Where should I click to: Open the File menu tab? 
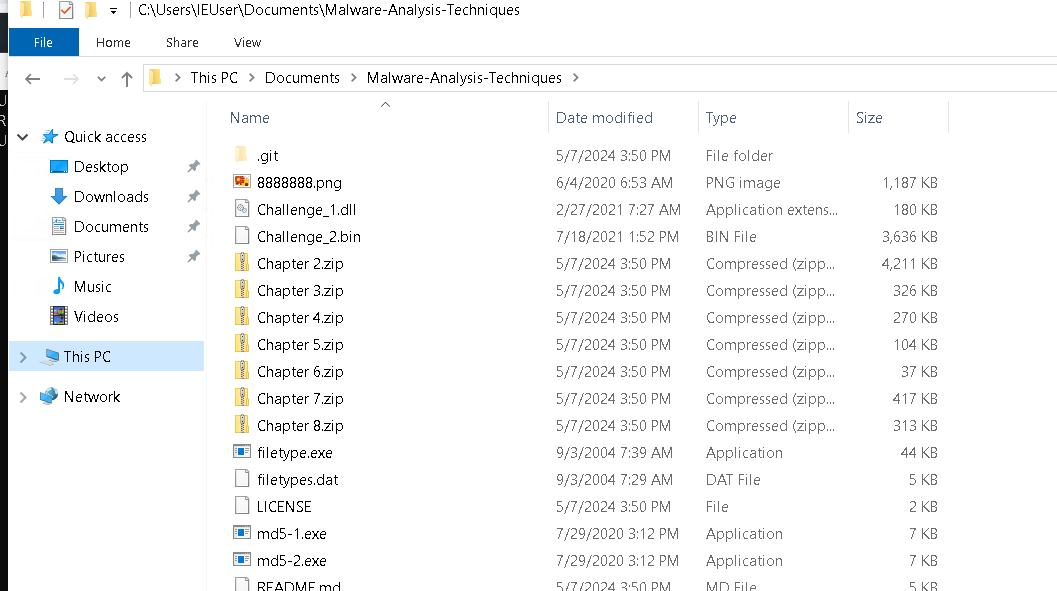43,43
